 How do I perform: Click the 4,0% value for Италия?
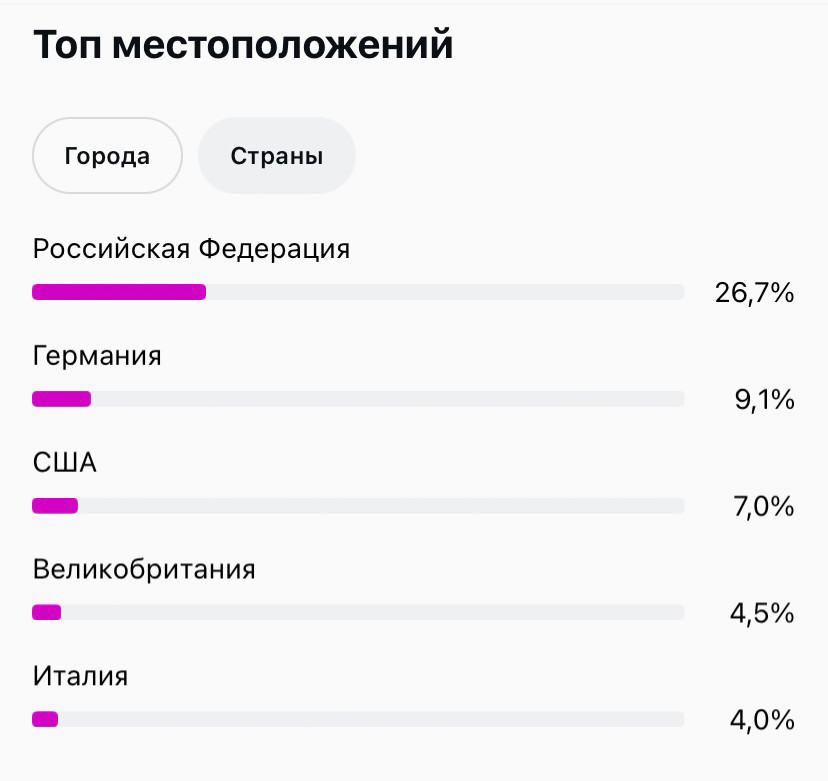pyautogui.click(x=761, y=719)
